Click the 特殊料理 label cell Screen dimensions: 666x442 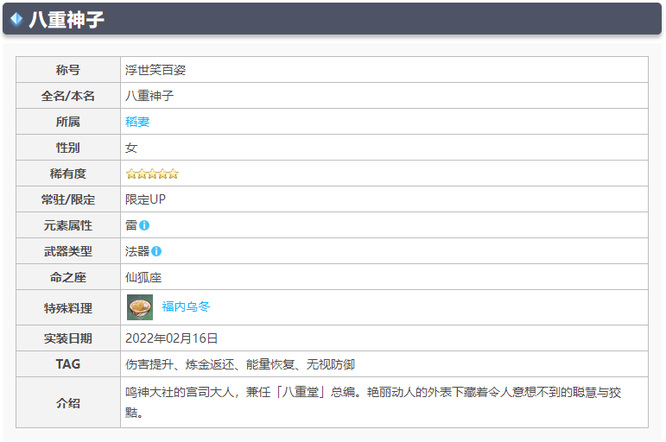[68, 308]
